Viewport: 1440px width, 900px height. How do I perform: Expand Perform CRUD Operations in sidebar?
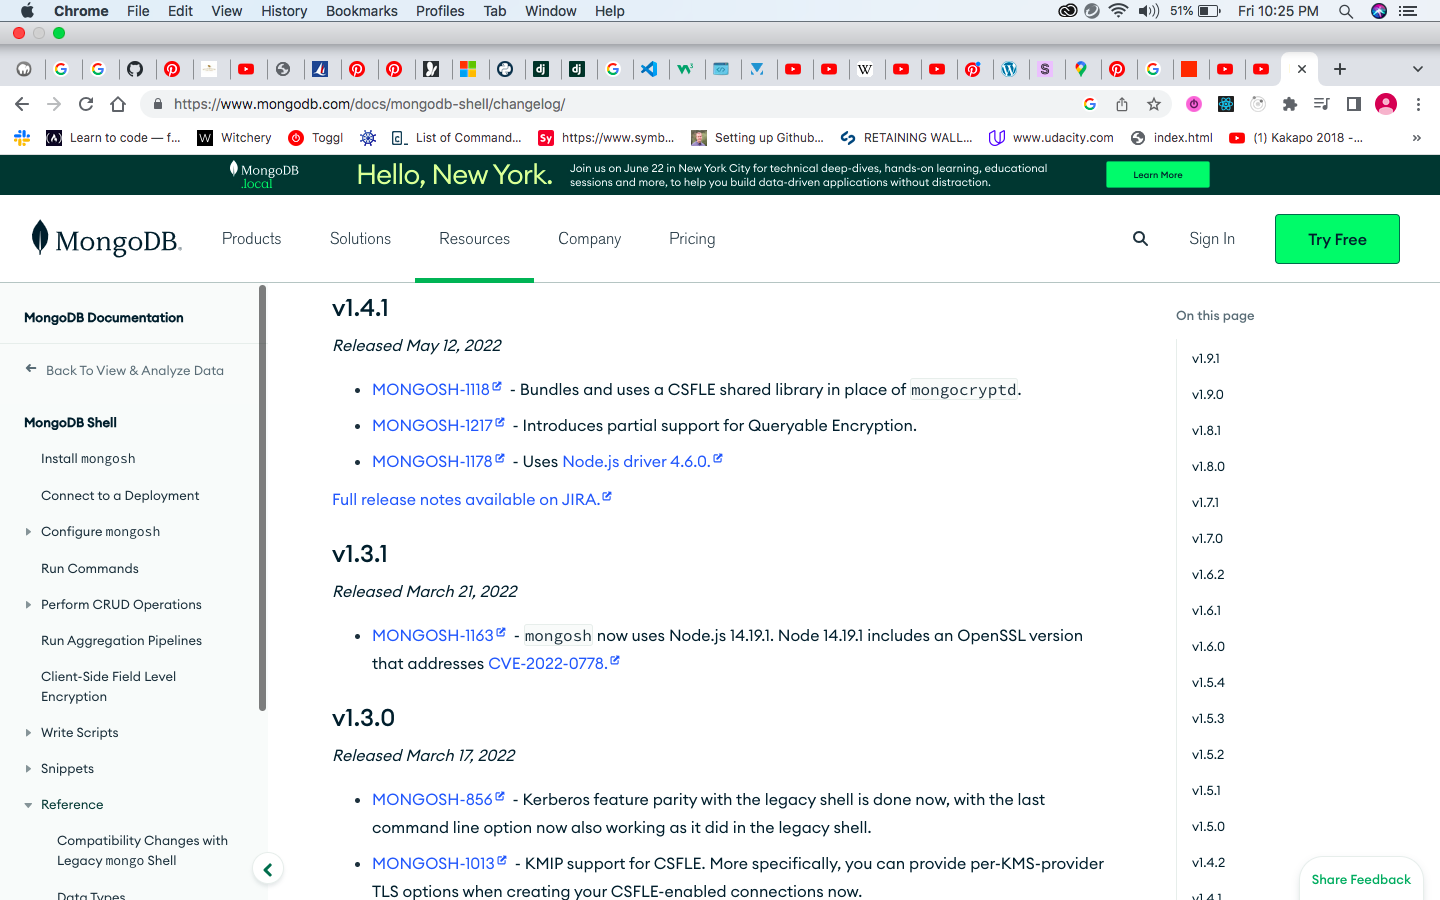coord(28,605)
